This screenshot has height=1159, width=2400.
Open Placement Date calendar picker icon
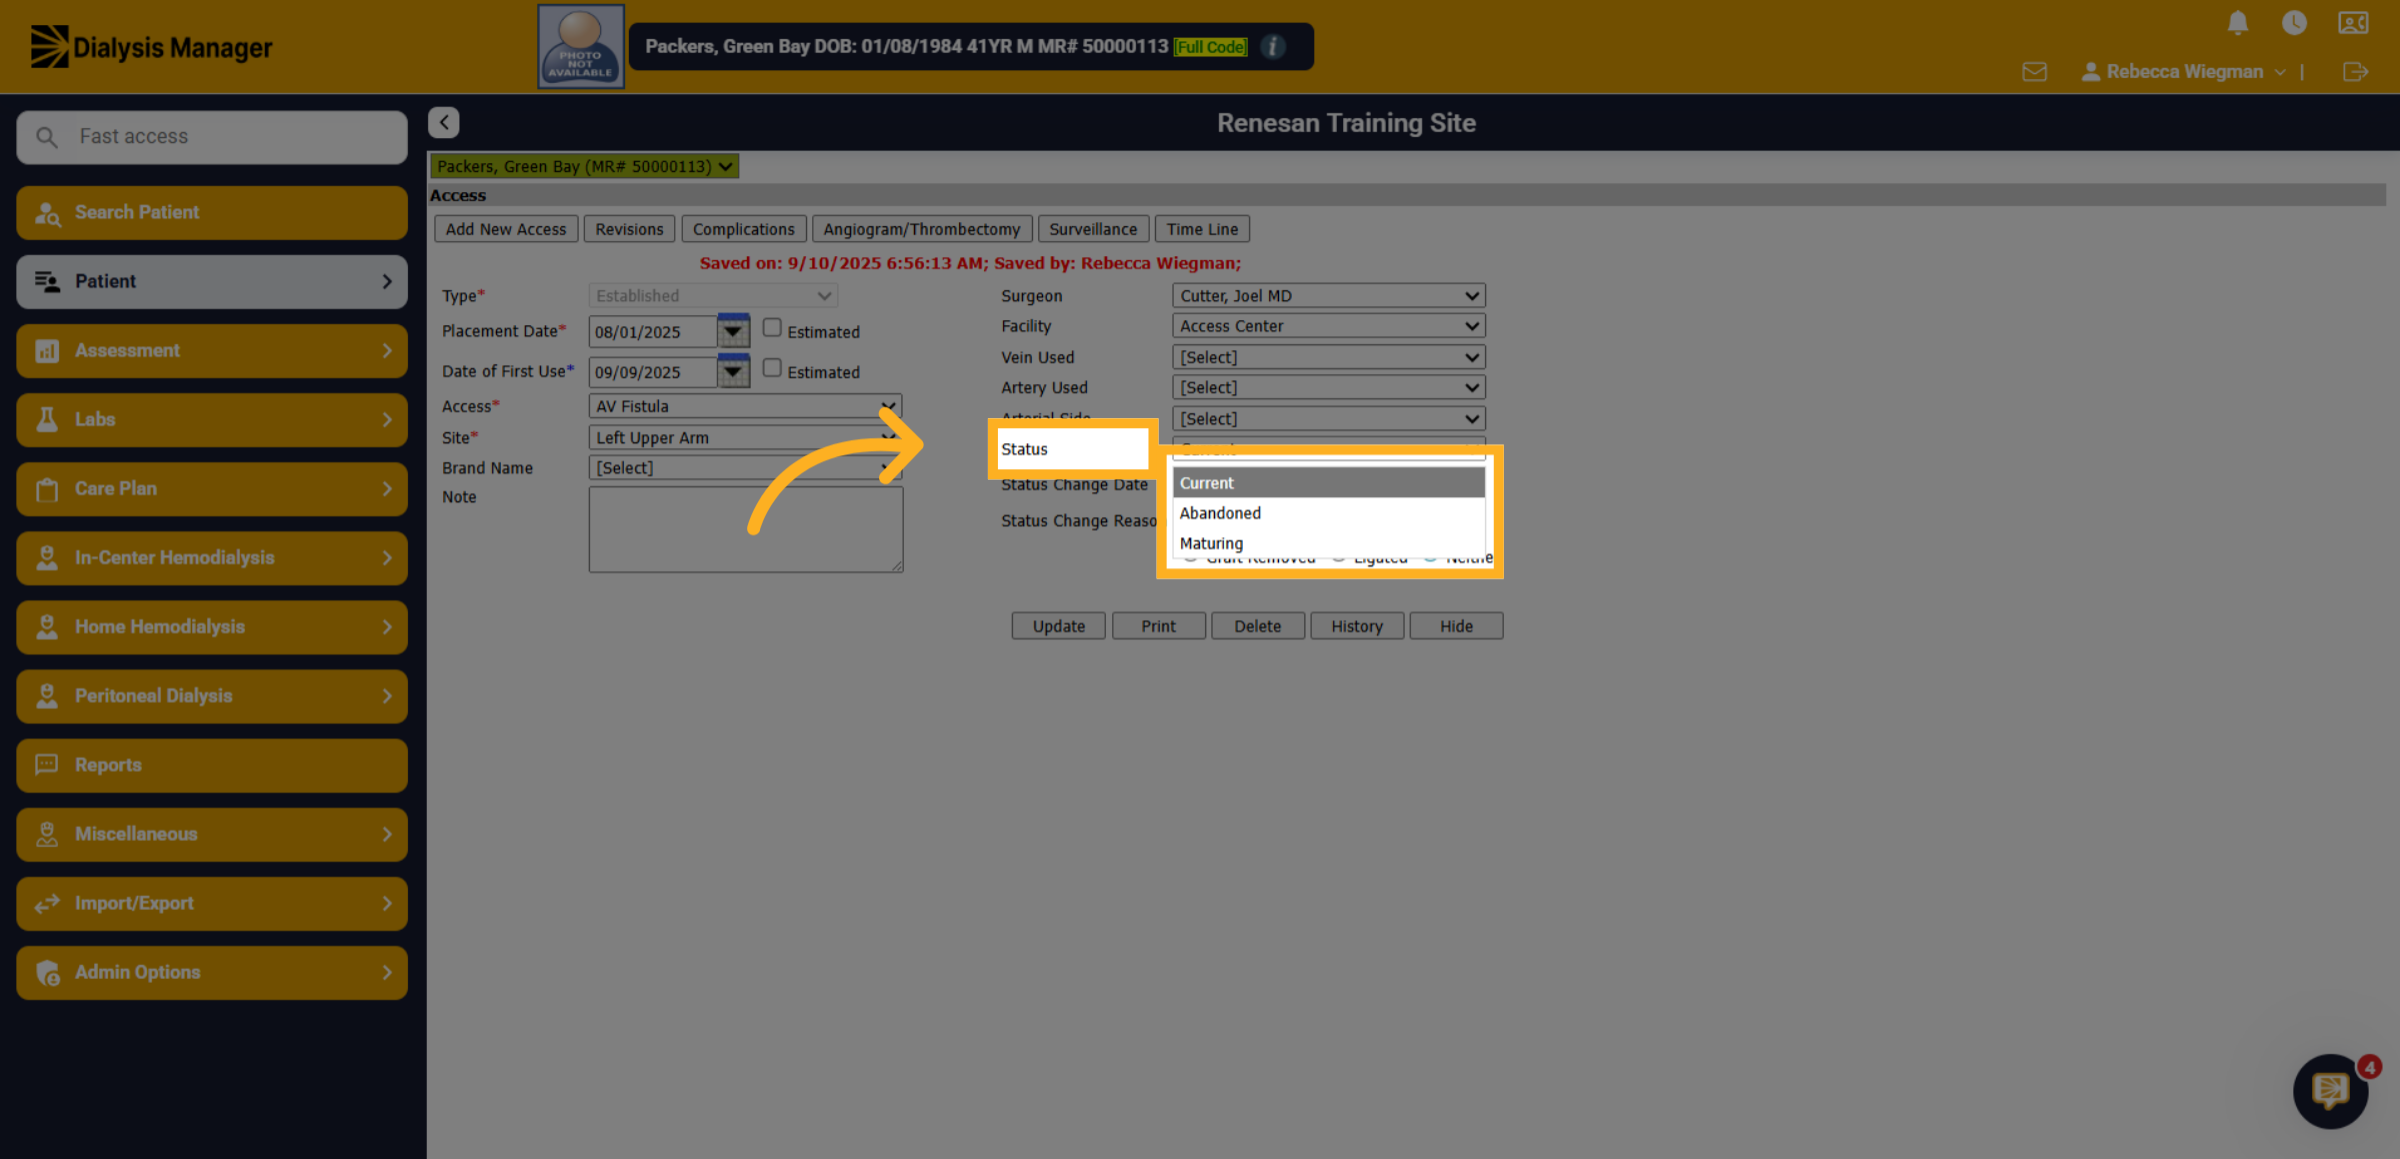tap(733, 331)
